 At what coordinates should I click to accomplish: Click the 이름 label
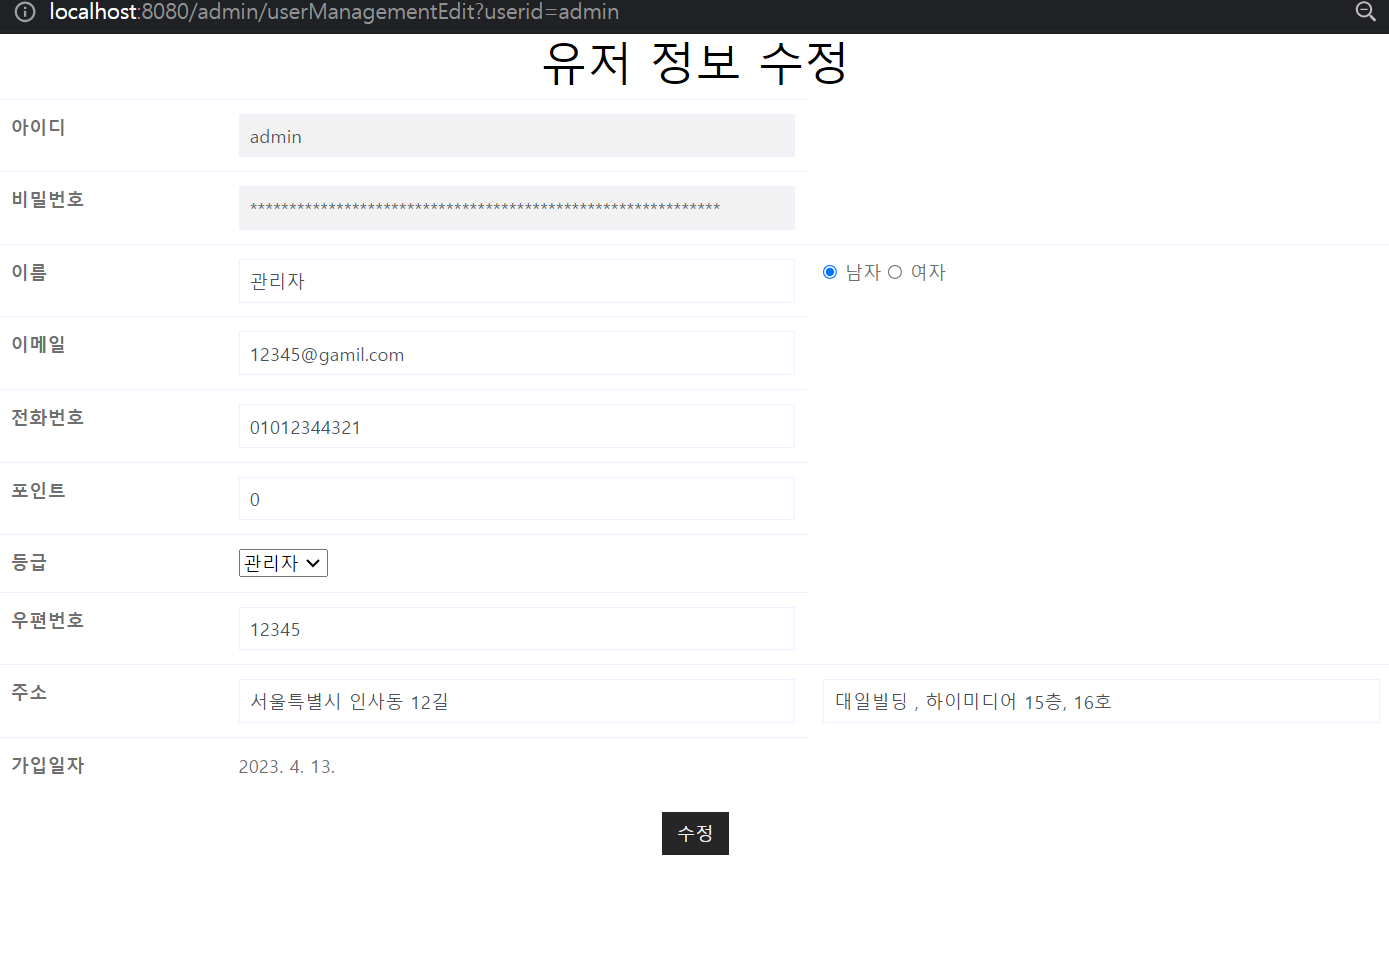pos(29,272)
